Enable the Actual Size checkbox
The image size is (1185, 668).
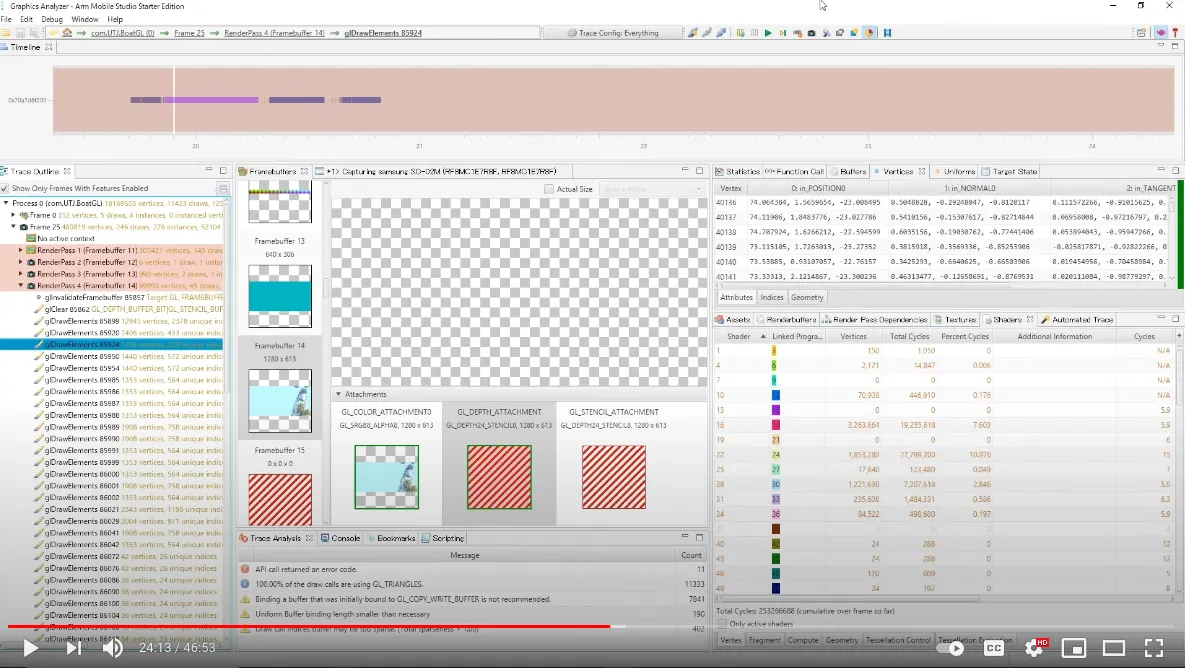tap(549, 189)
